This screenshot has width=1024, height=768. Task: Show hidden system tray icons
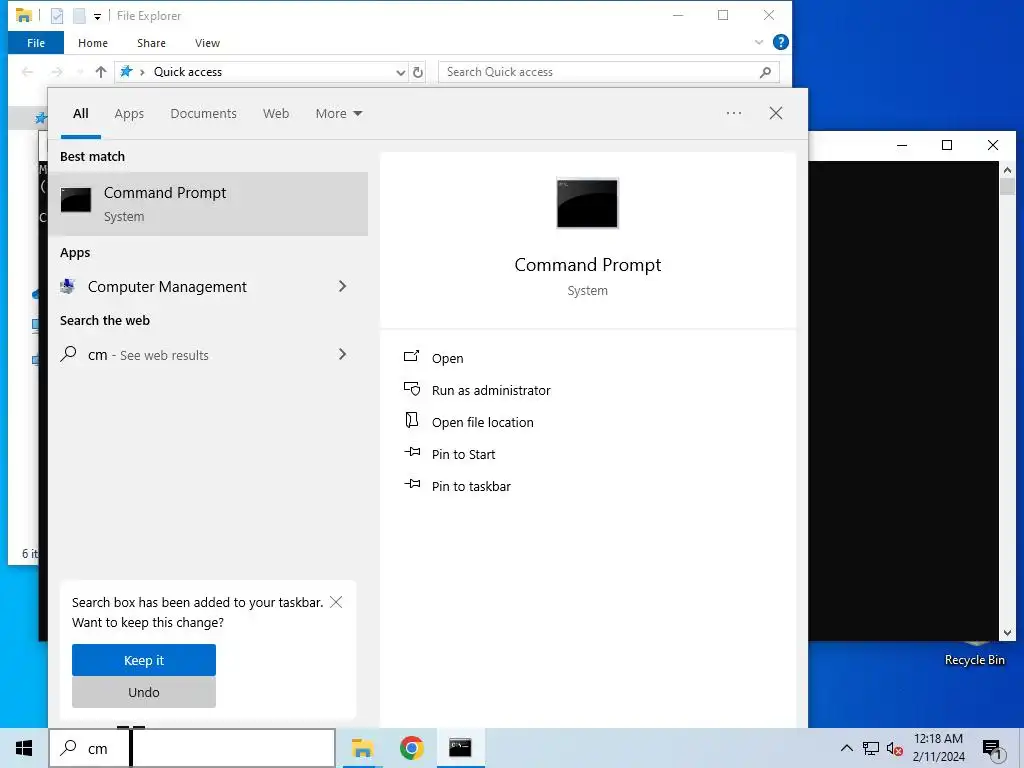(846, 748)
